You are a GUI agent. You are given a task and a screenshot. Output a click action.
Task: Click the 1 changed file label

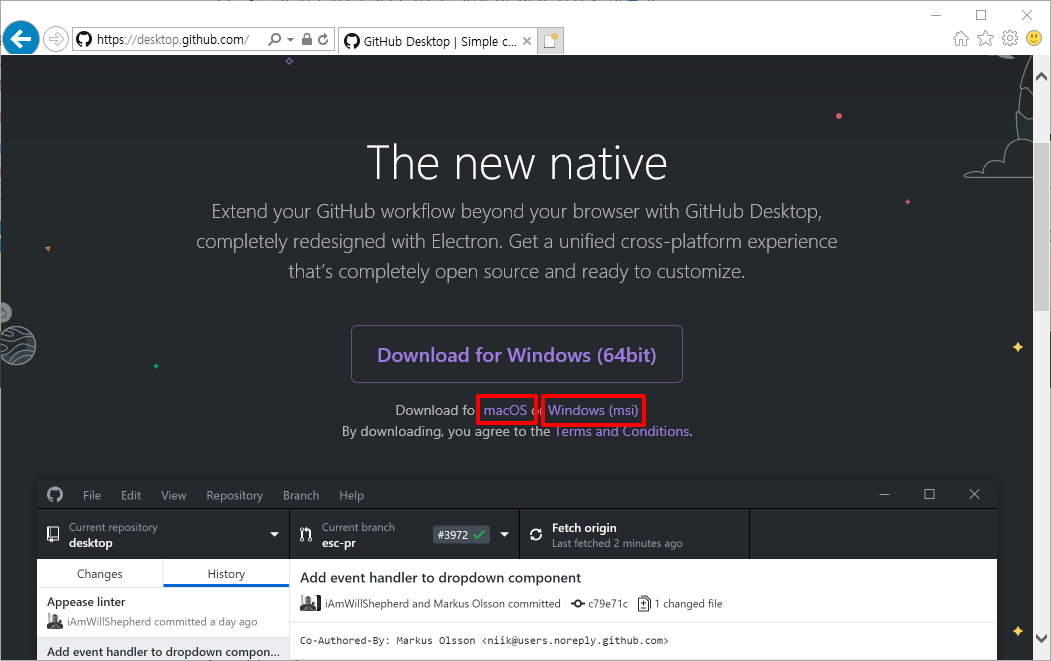[x=688, y=603]
